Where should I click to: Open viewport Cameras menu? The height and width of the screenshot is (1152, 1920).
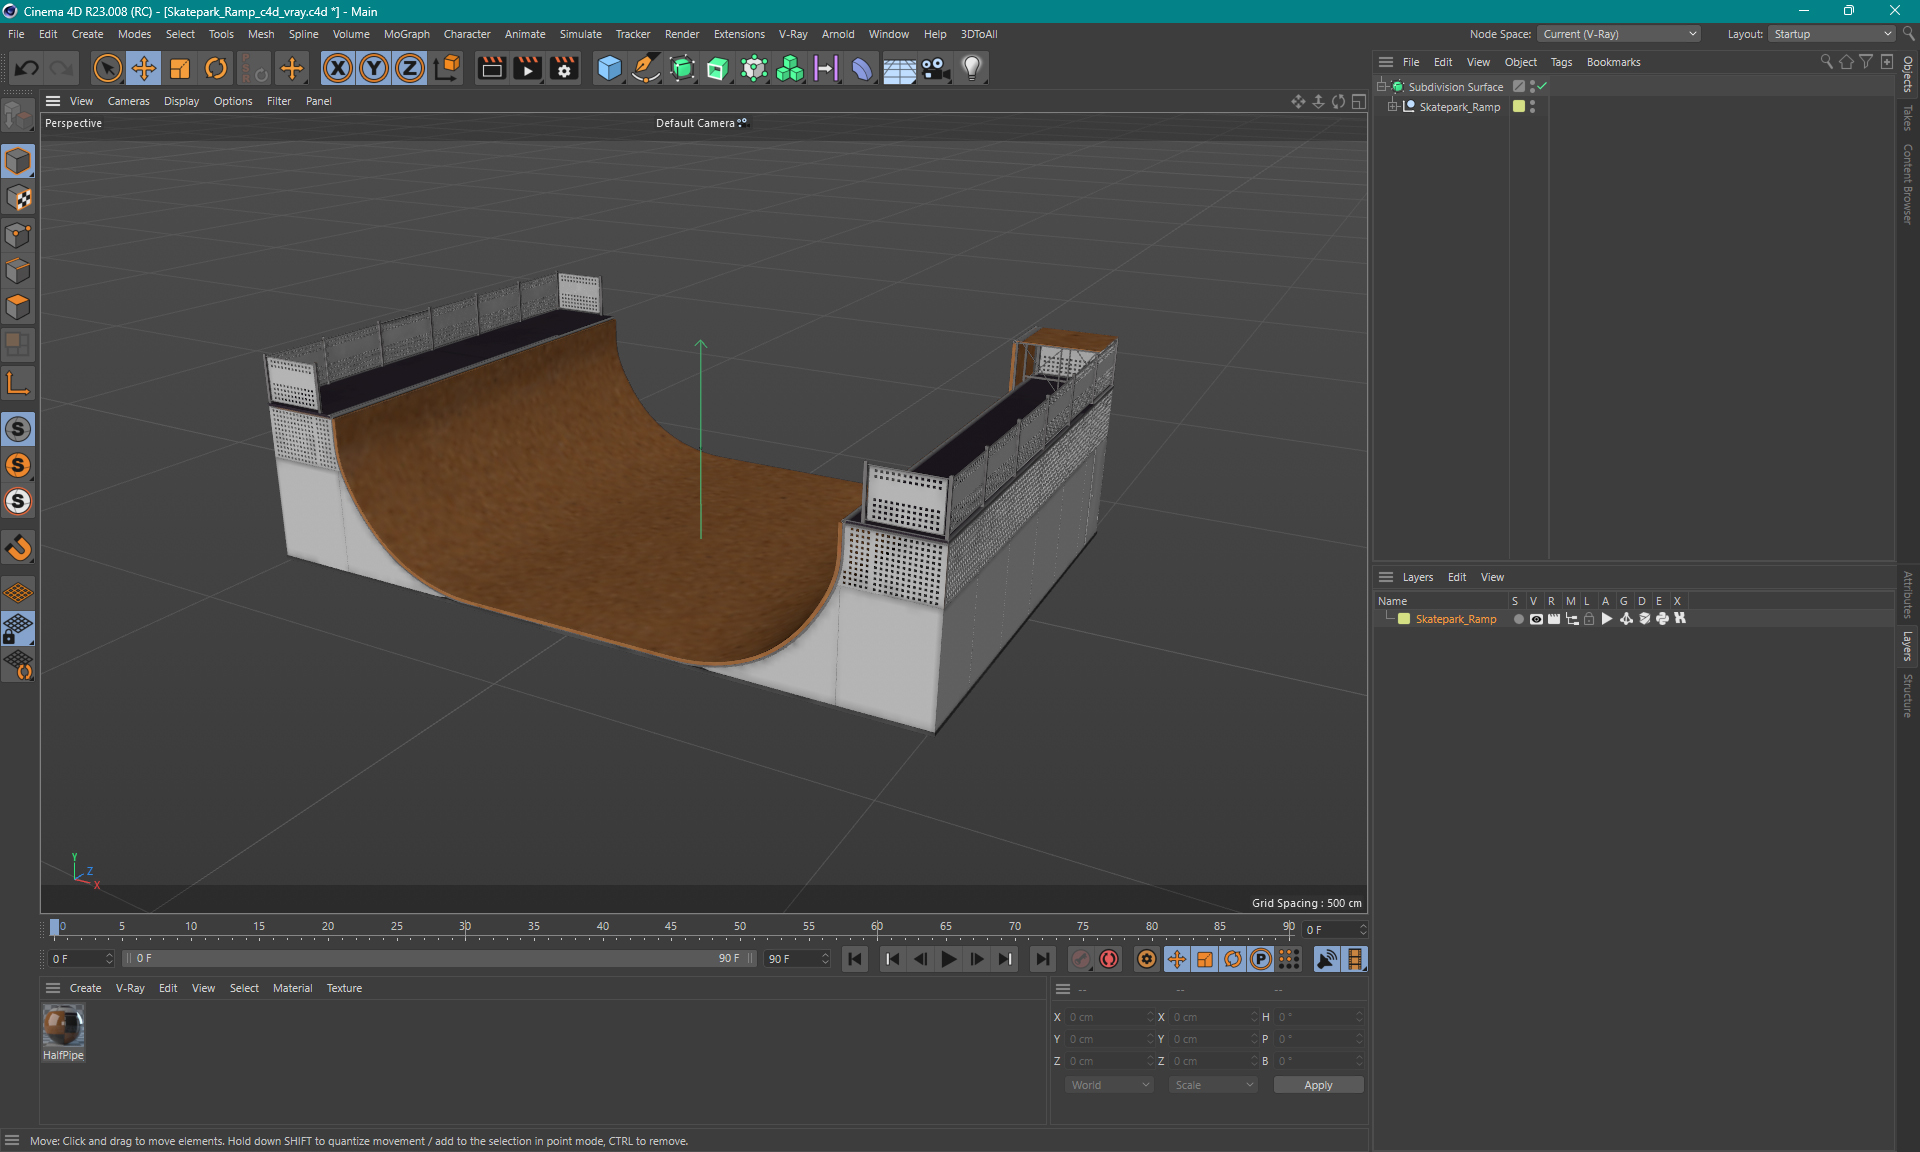point(128,101)
